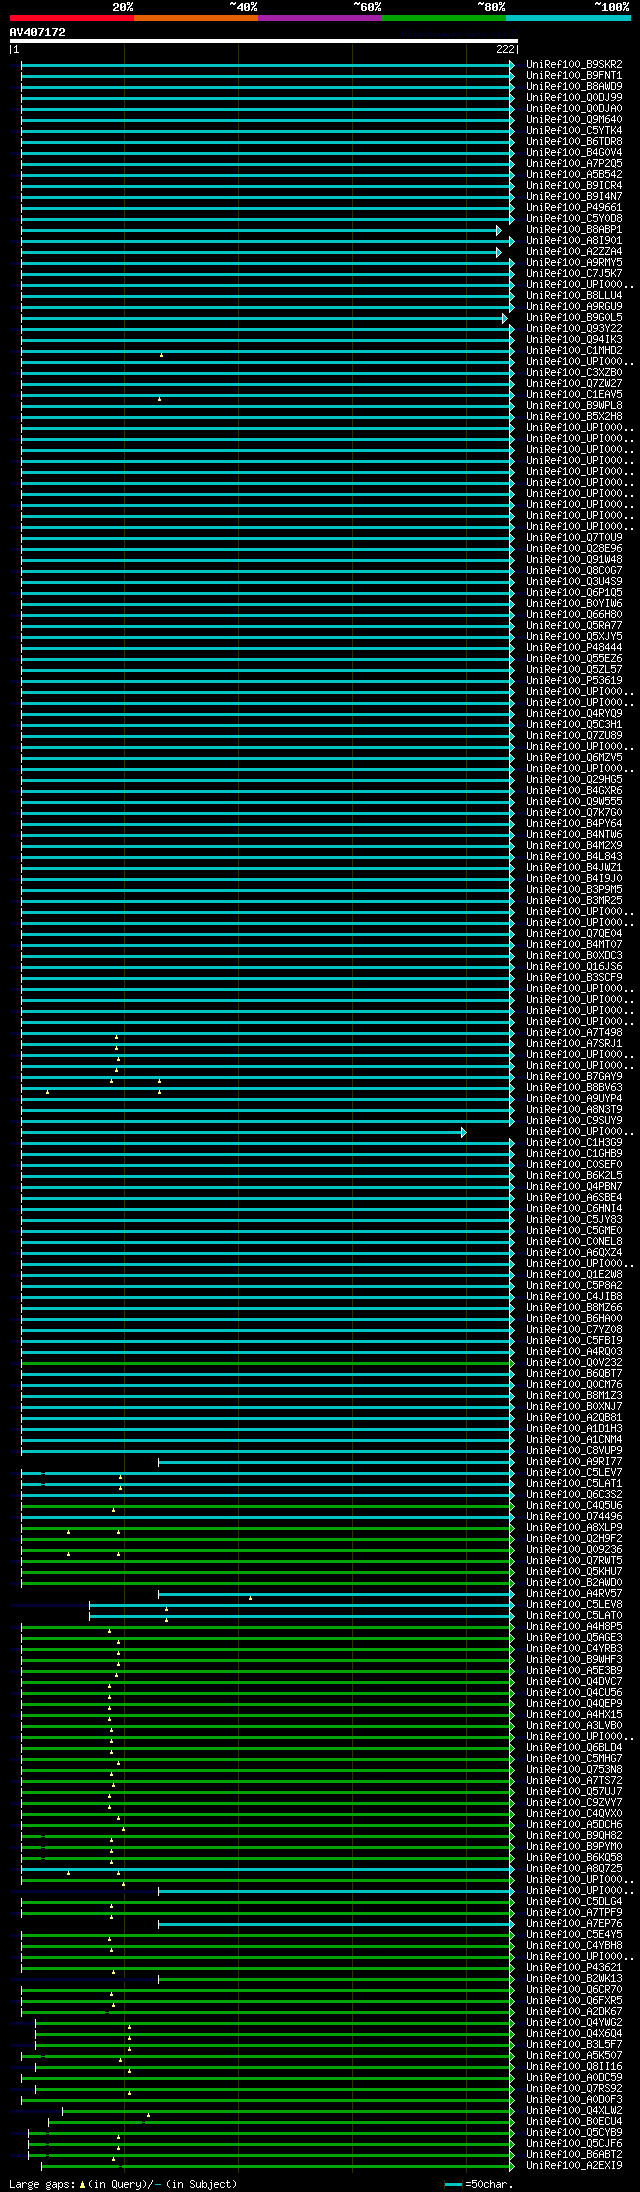Select hit label UniRef100_Q28E96

574,549
